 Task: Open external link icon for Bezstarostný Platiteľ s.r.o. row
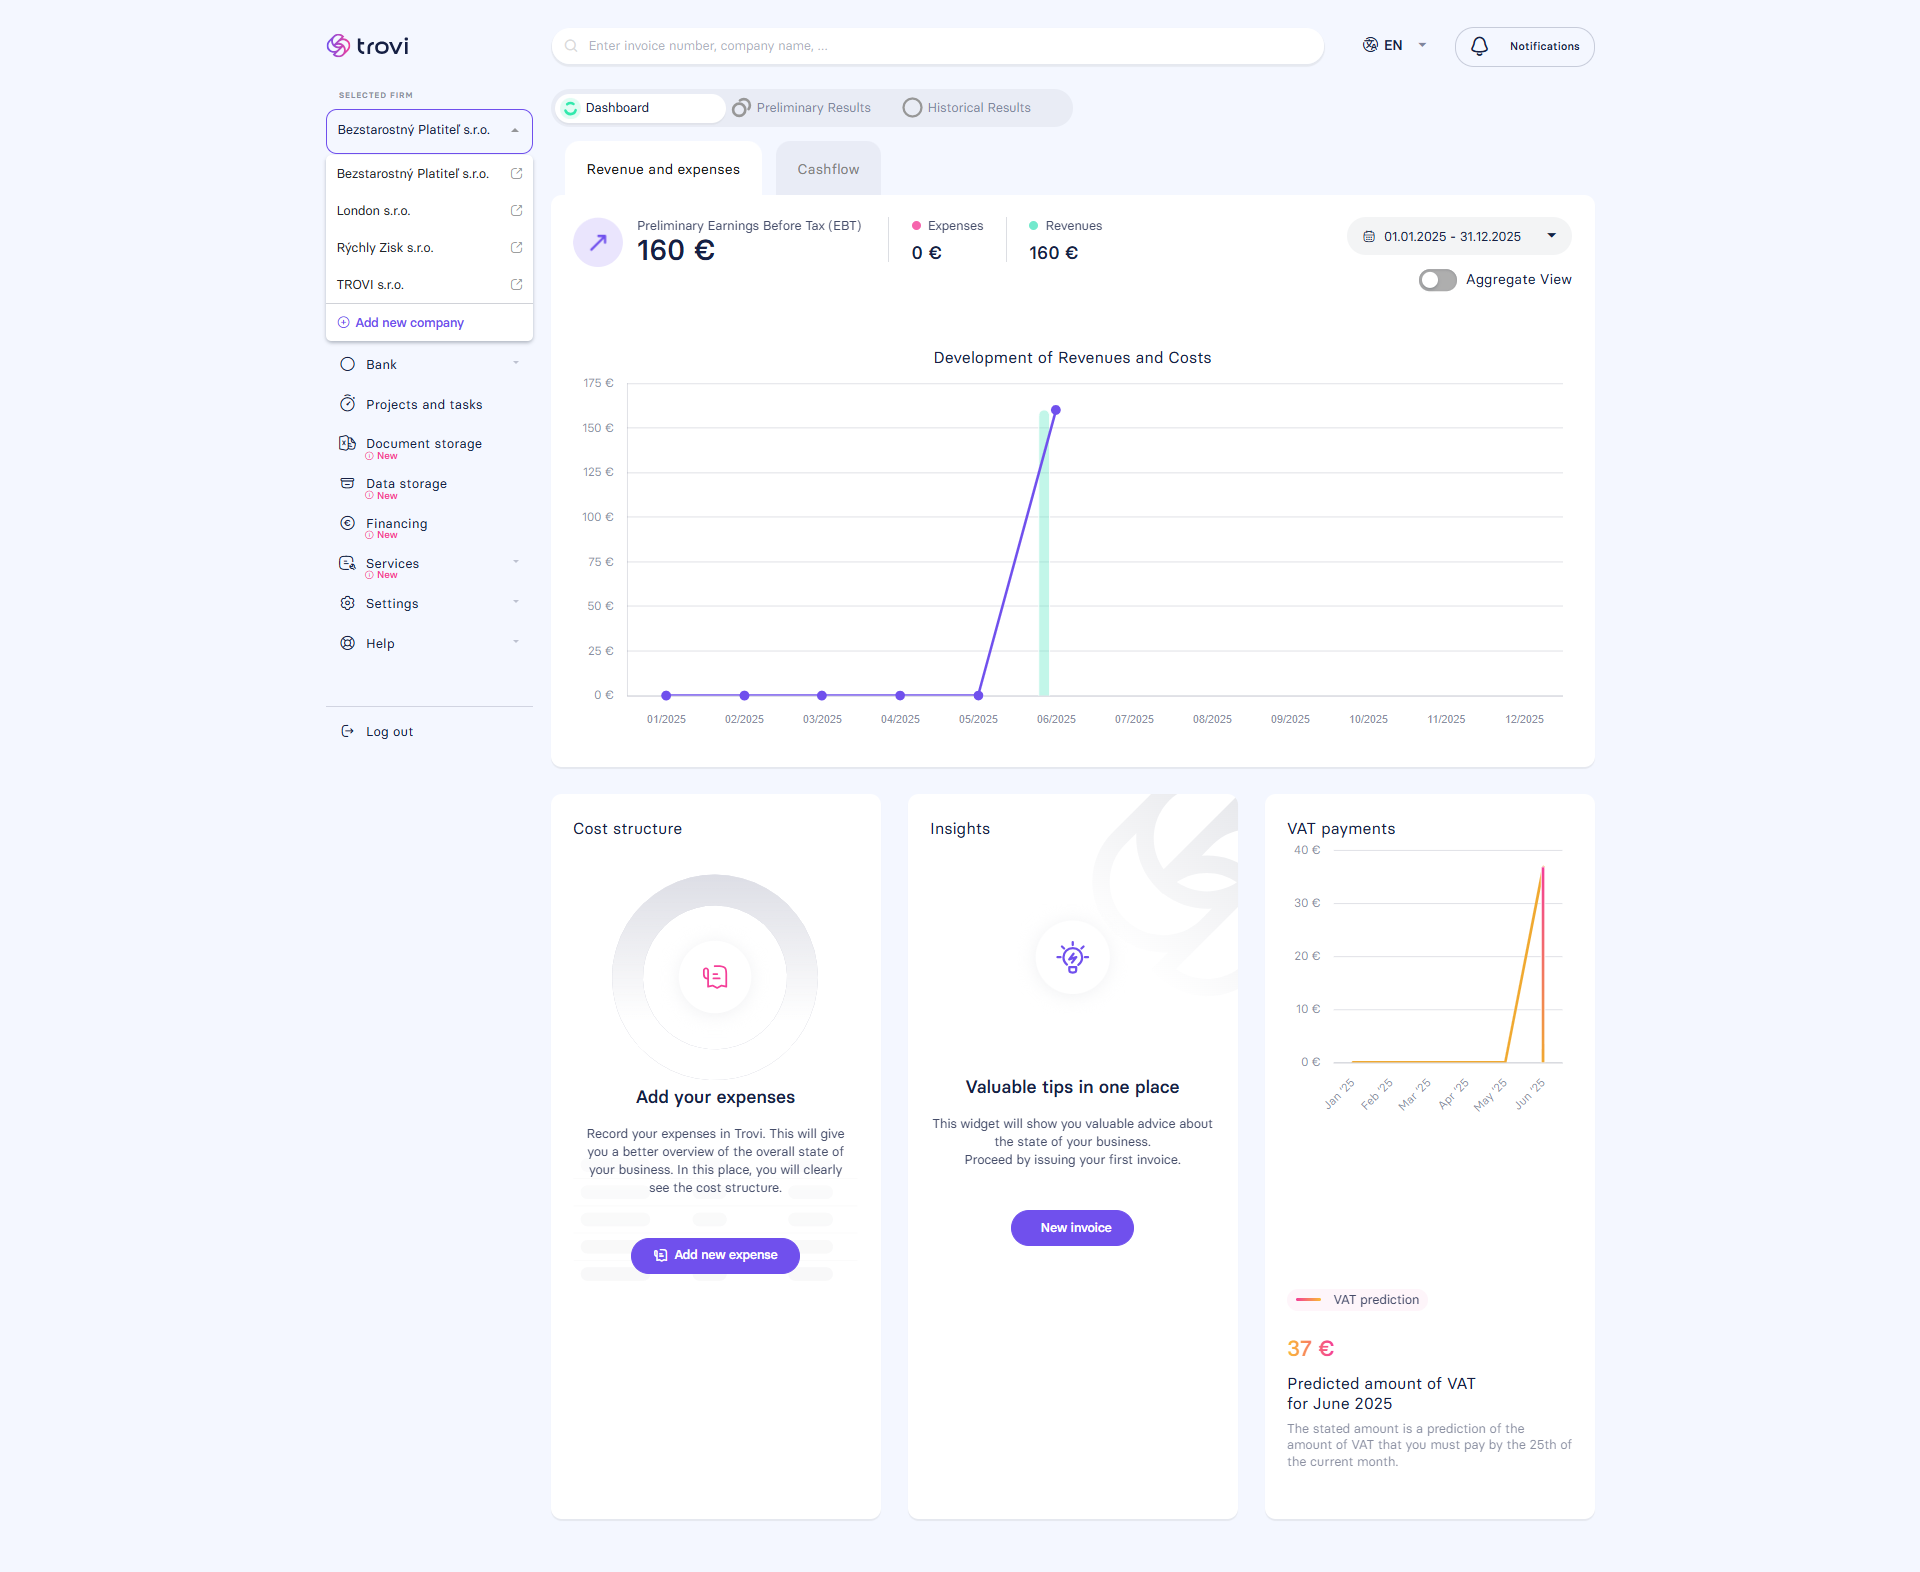point(517,174)
